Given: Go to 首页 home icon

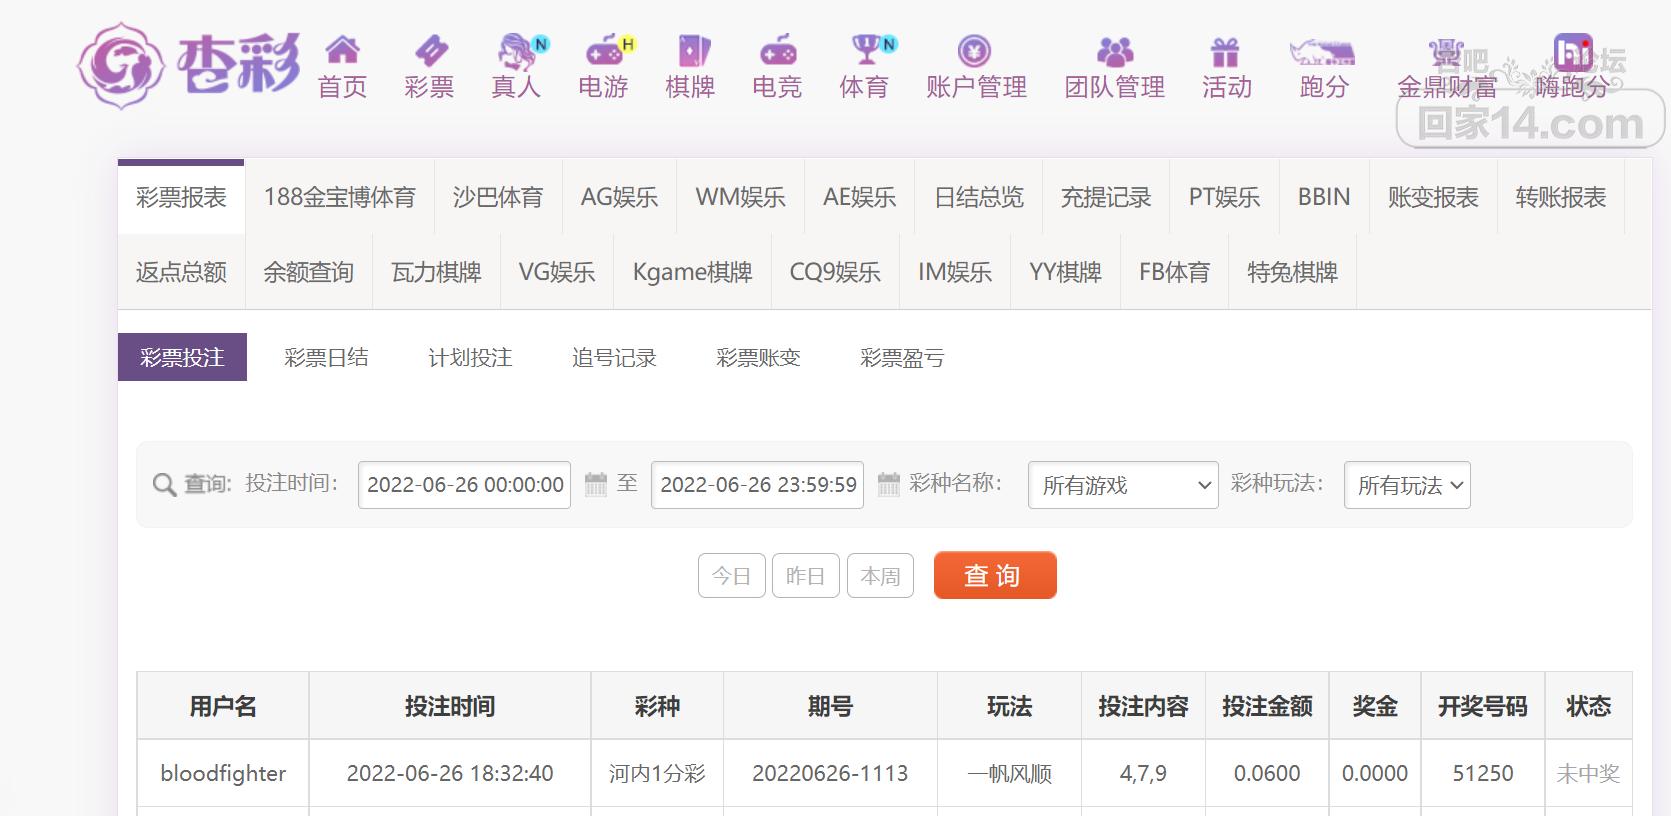Looking at the screenshot, I should coord(343,49).
